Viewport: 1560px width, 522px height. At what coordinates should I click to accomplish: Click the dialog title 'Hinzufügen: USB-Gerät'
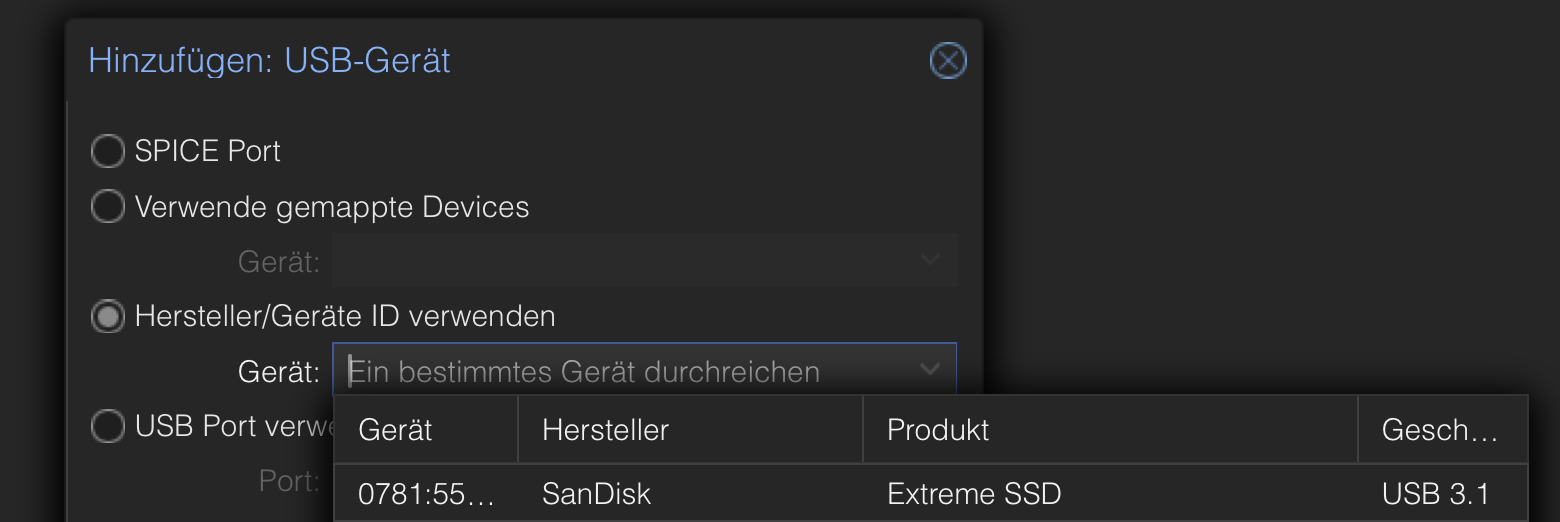point(269,61)
